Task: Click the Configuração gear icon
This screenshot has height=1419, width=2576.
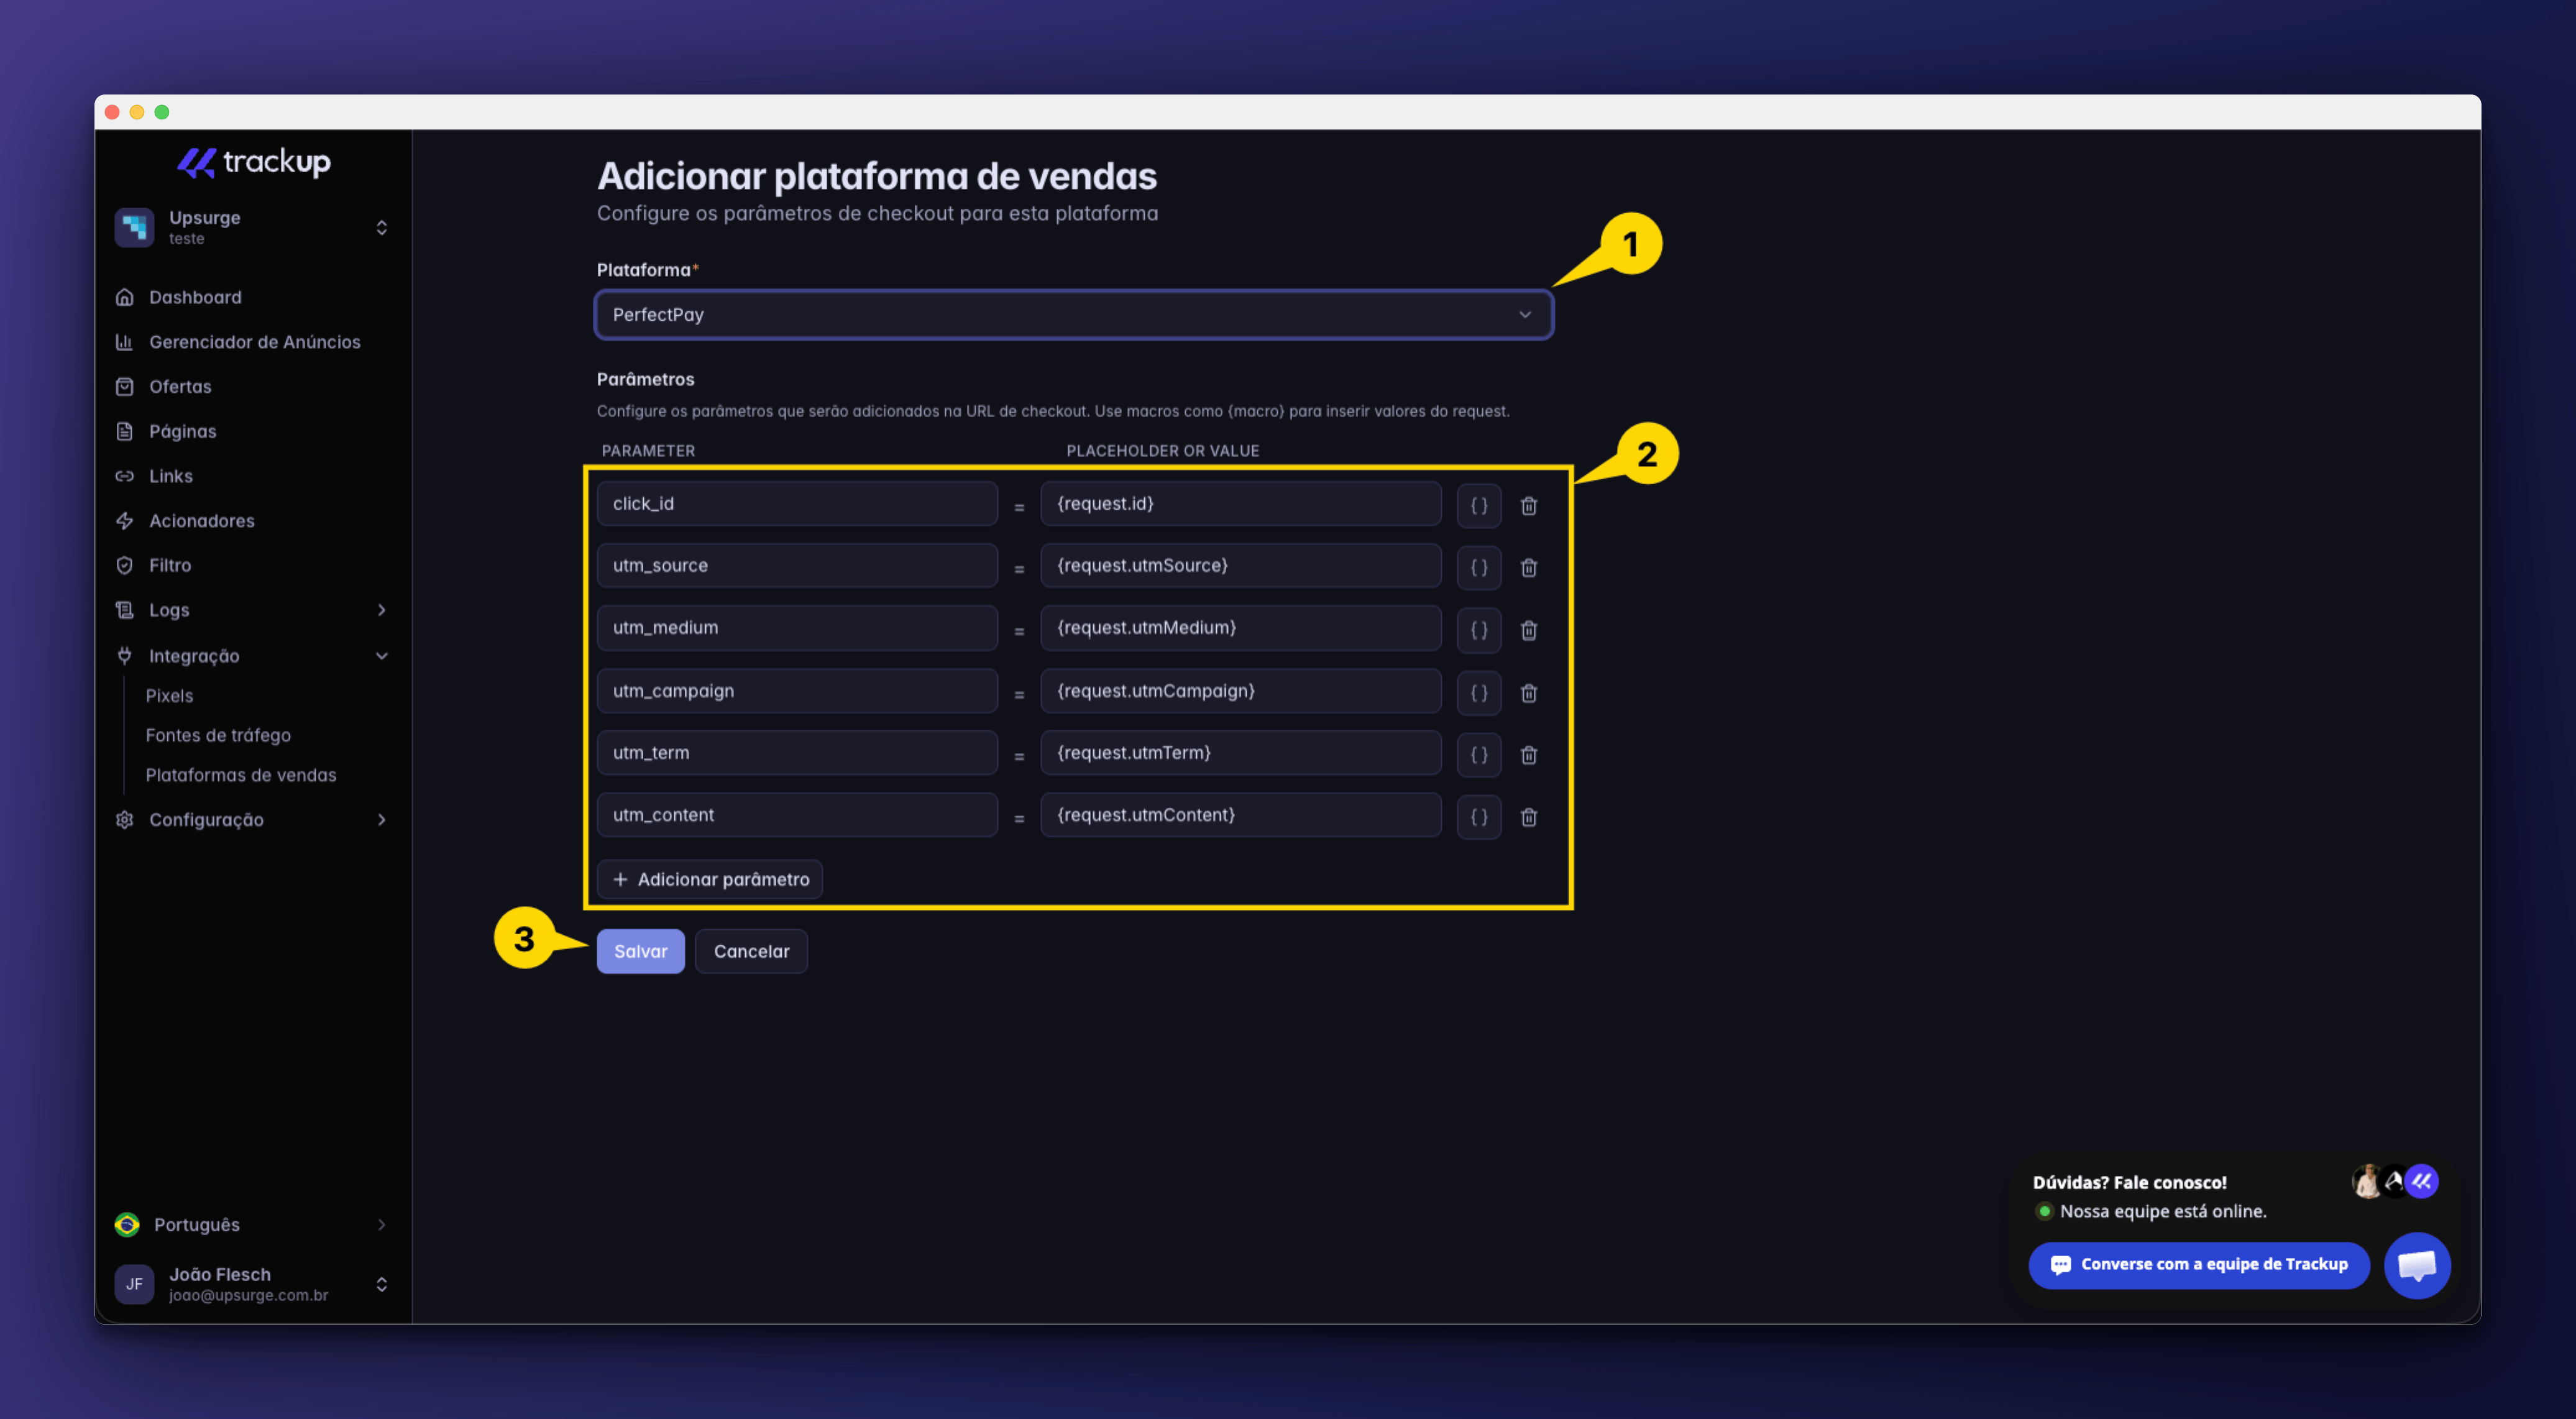Action: click(x=124, y=820)
